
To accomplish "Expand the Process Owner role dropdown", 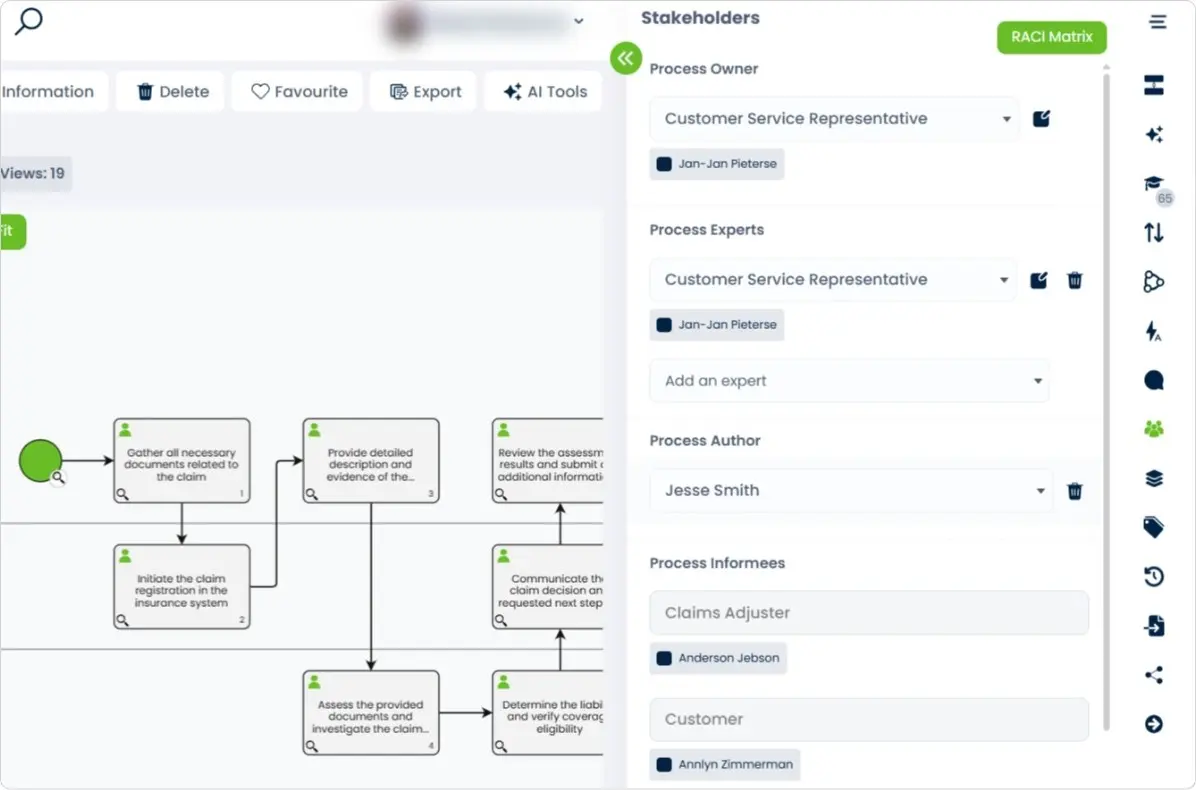I will (1006, 119).
